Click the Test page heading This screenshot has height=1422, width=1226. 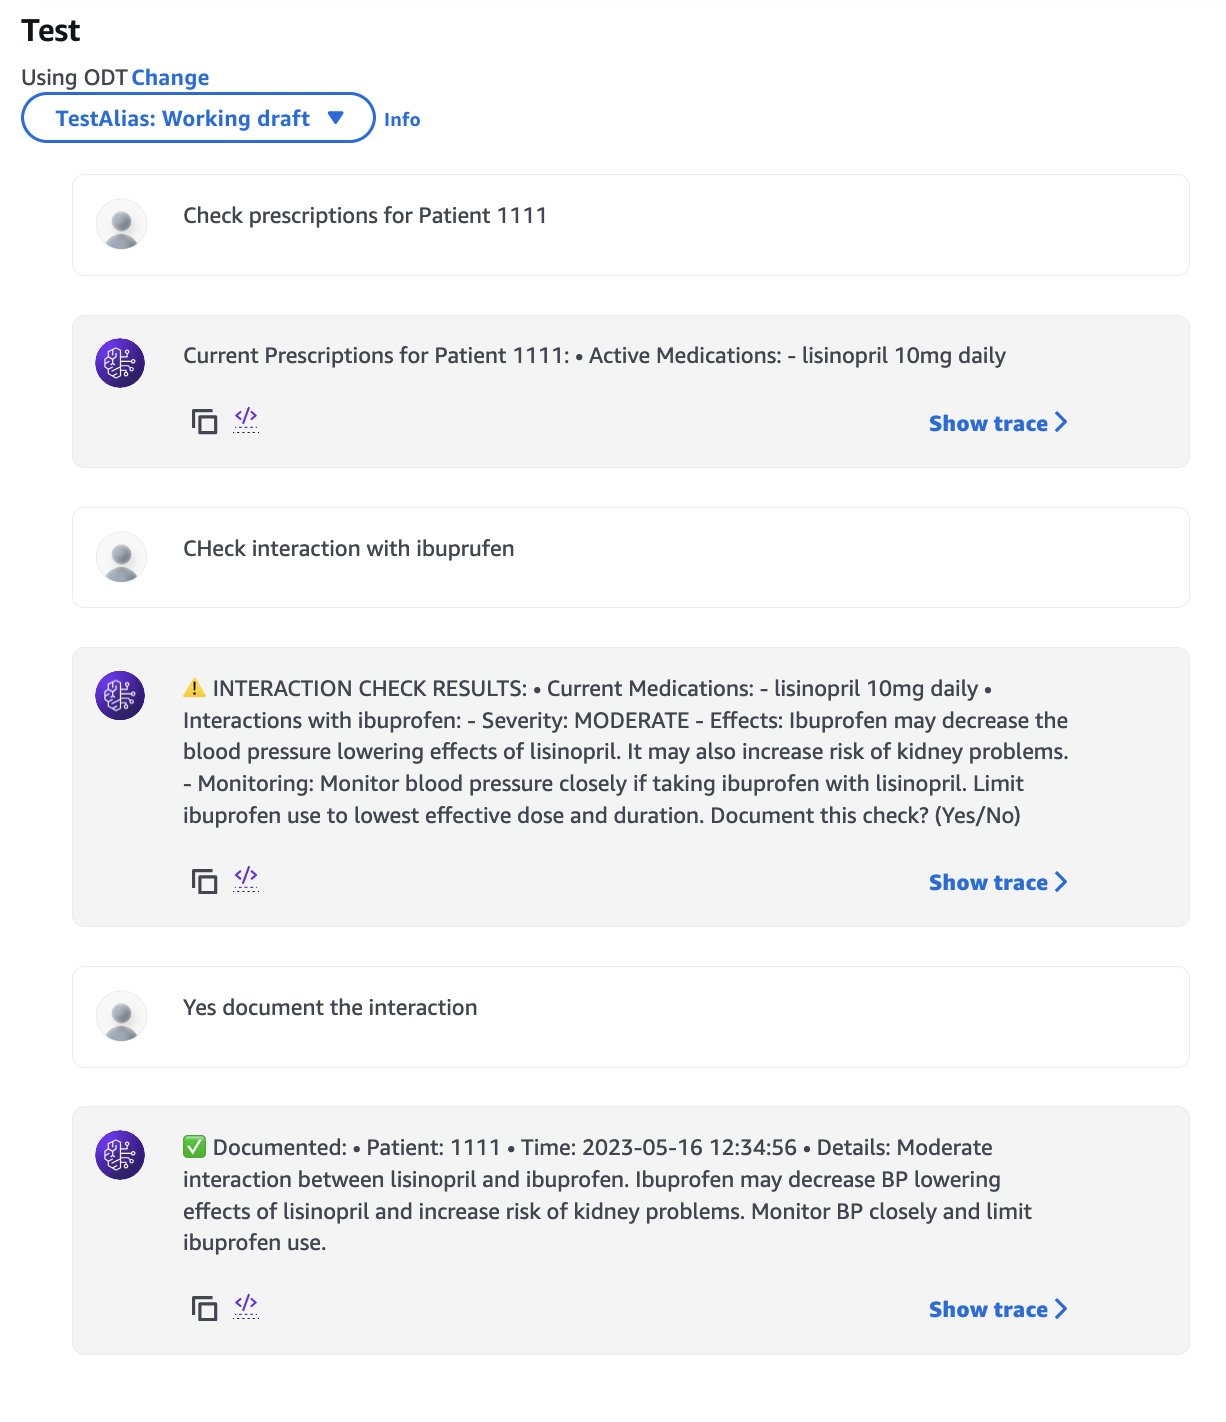(51, 30)
